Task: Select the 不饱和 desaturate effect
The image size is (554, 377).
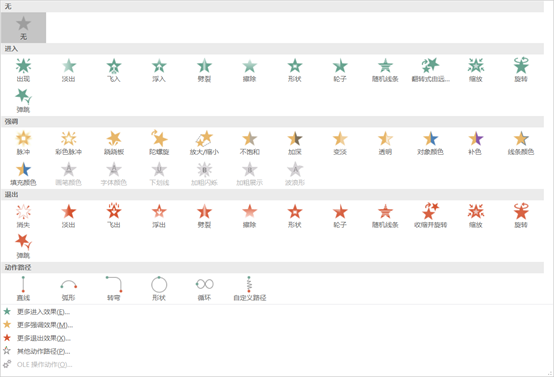Action: pos(249,143)
